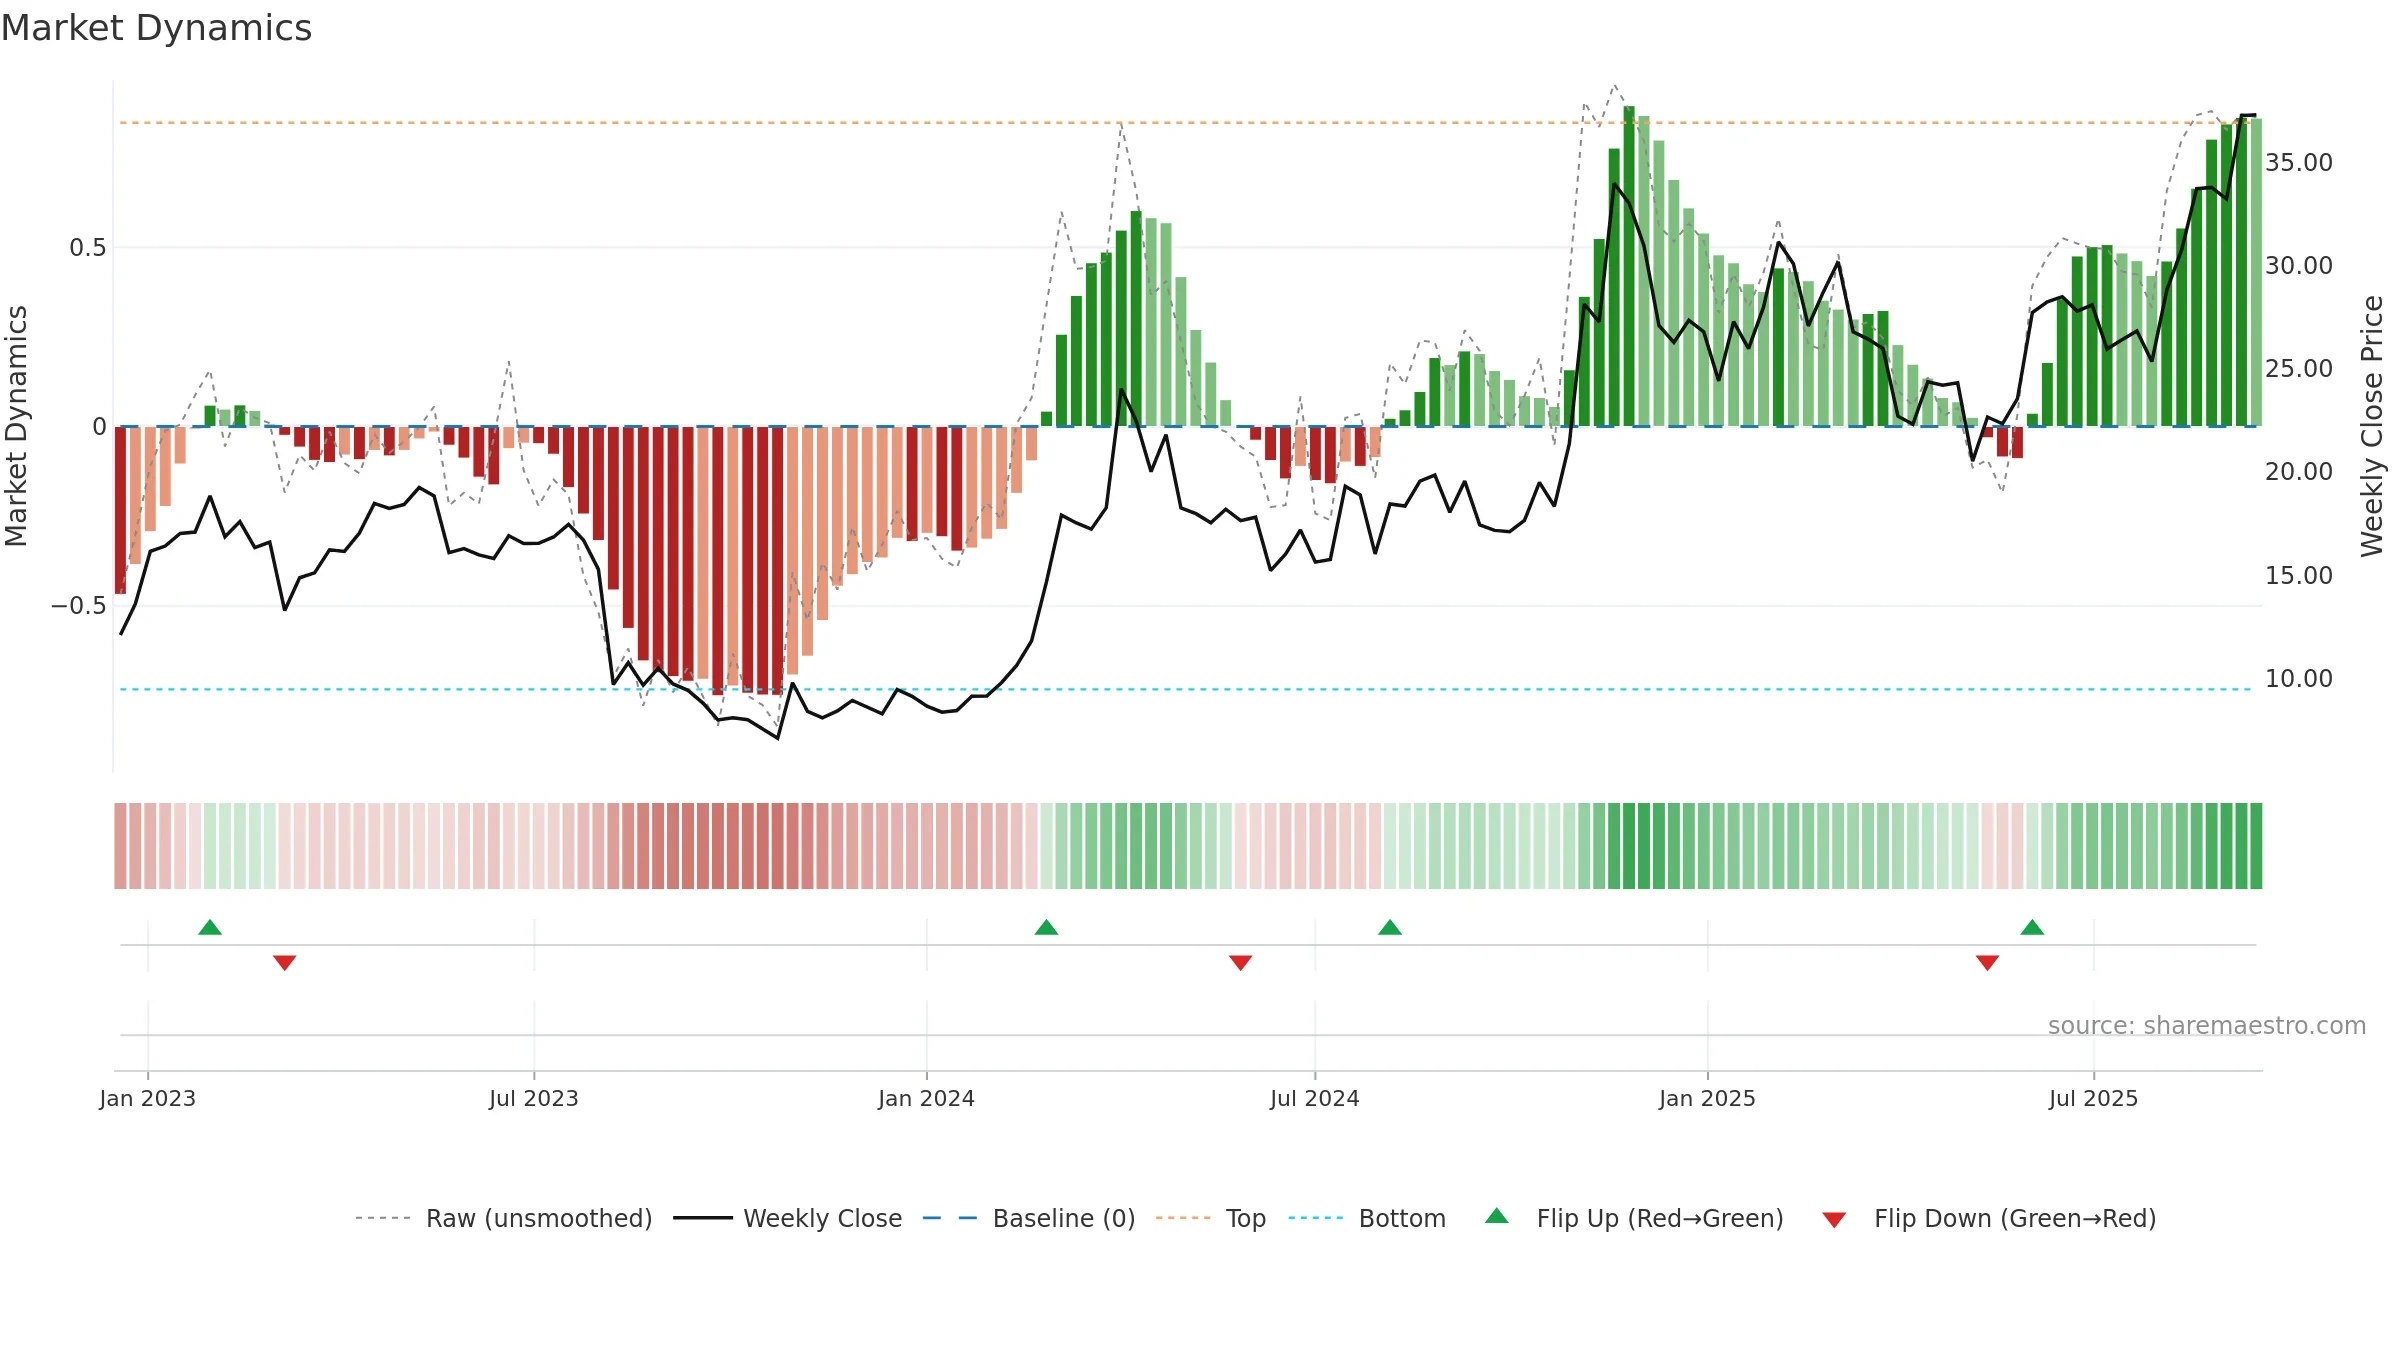Image resolution: width=2400 pixels, height=1350 pixels.
Task: Click the 30.00 price axis label
Action: point(2299,265)
